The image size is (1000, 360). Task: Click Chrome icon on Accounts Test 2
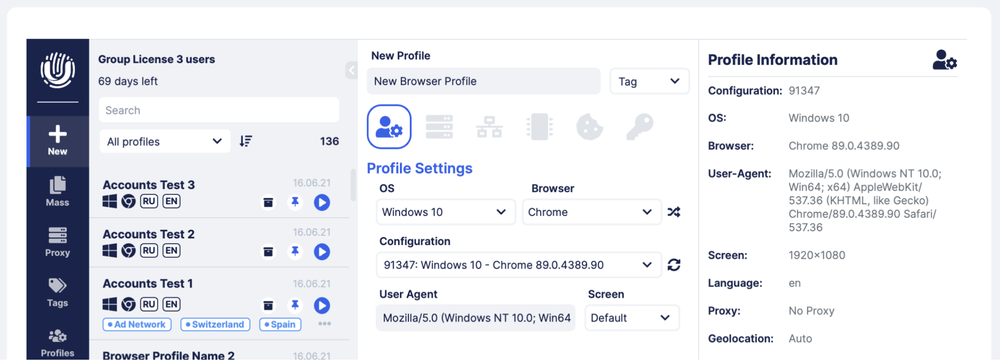coord(128,251)
